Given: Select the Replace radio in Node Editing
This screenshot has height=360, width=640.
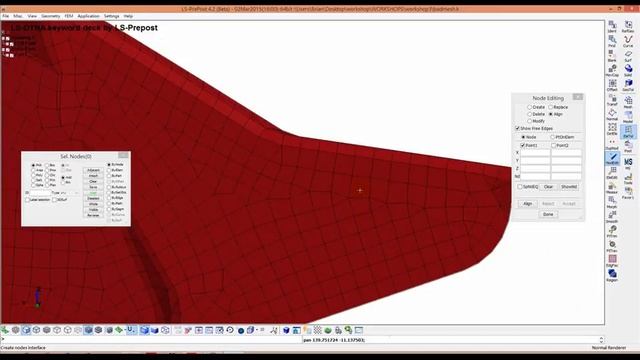Looking at the screenshot, I should (551, 107).
